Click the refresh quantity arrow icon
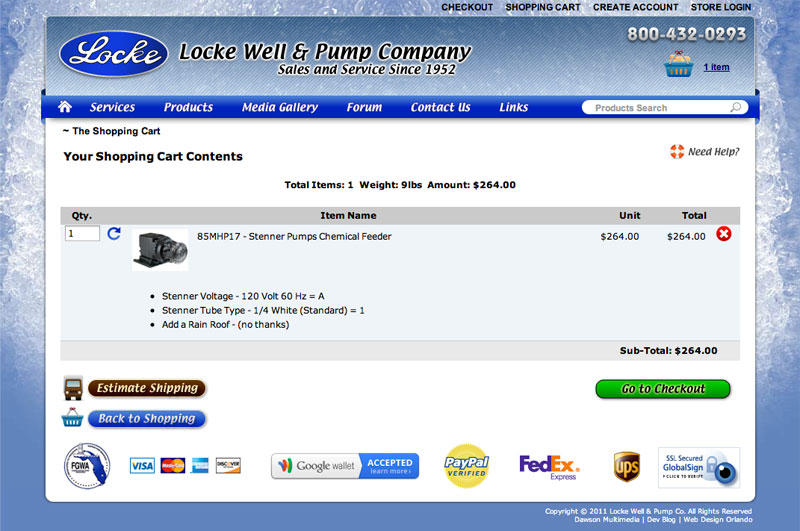 pyautogui.click(x=114, y=234)
